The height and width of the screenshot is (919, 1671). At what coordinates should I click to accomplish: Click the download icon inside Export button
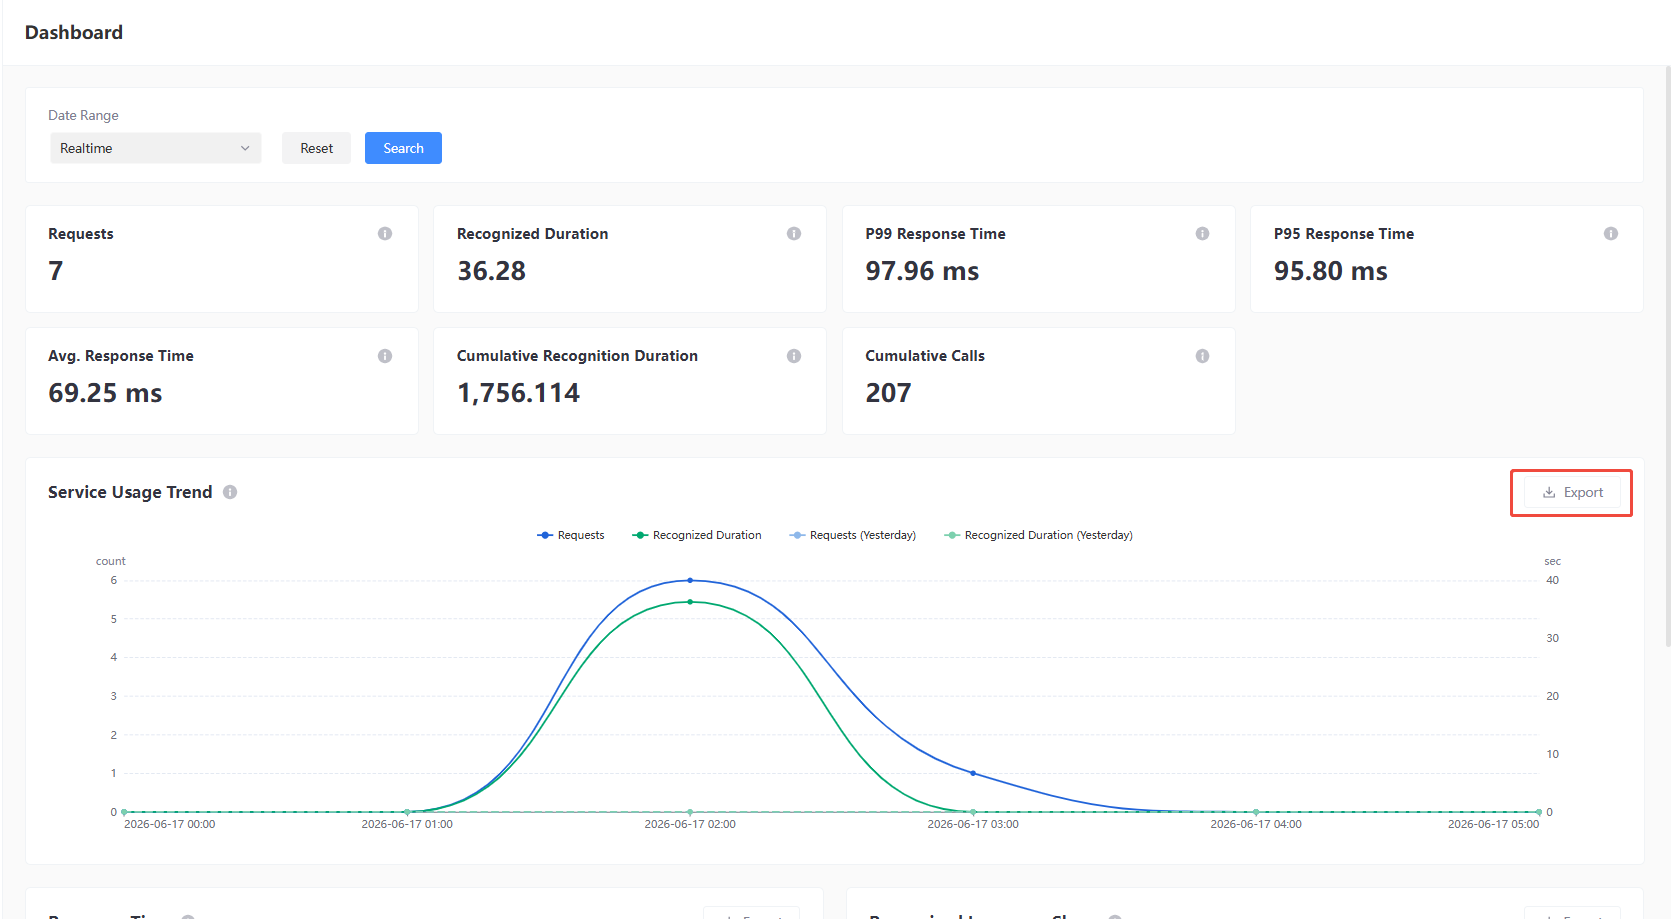click(x=1549, y=492)
